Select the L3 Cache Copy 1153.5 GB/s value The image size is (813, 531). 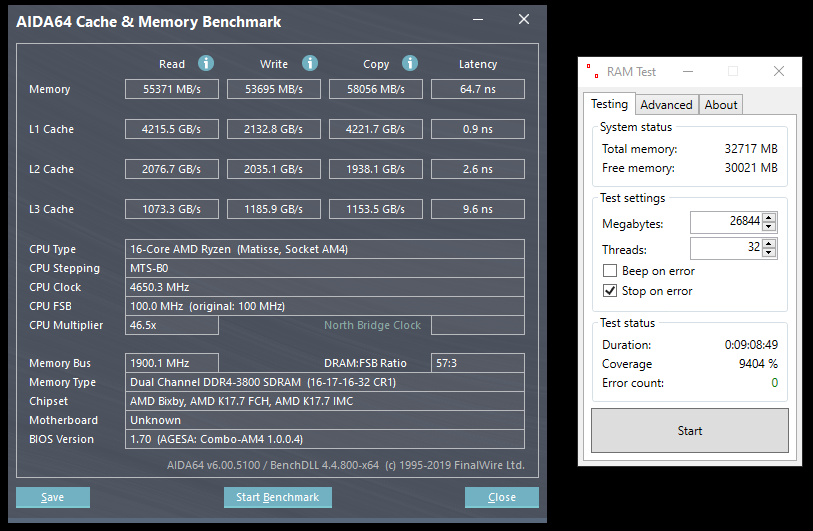376,209
